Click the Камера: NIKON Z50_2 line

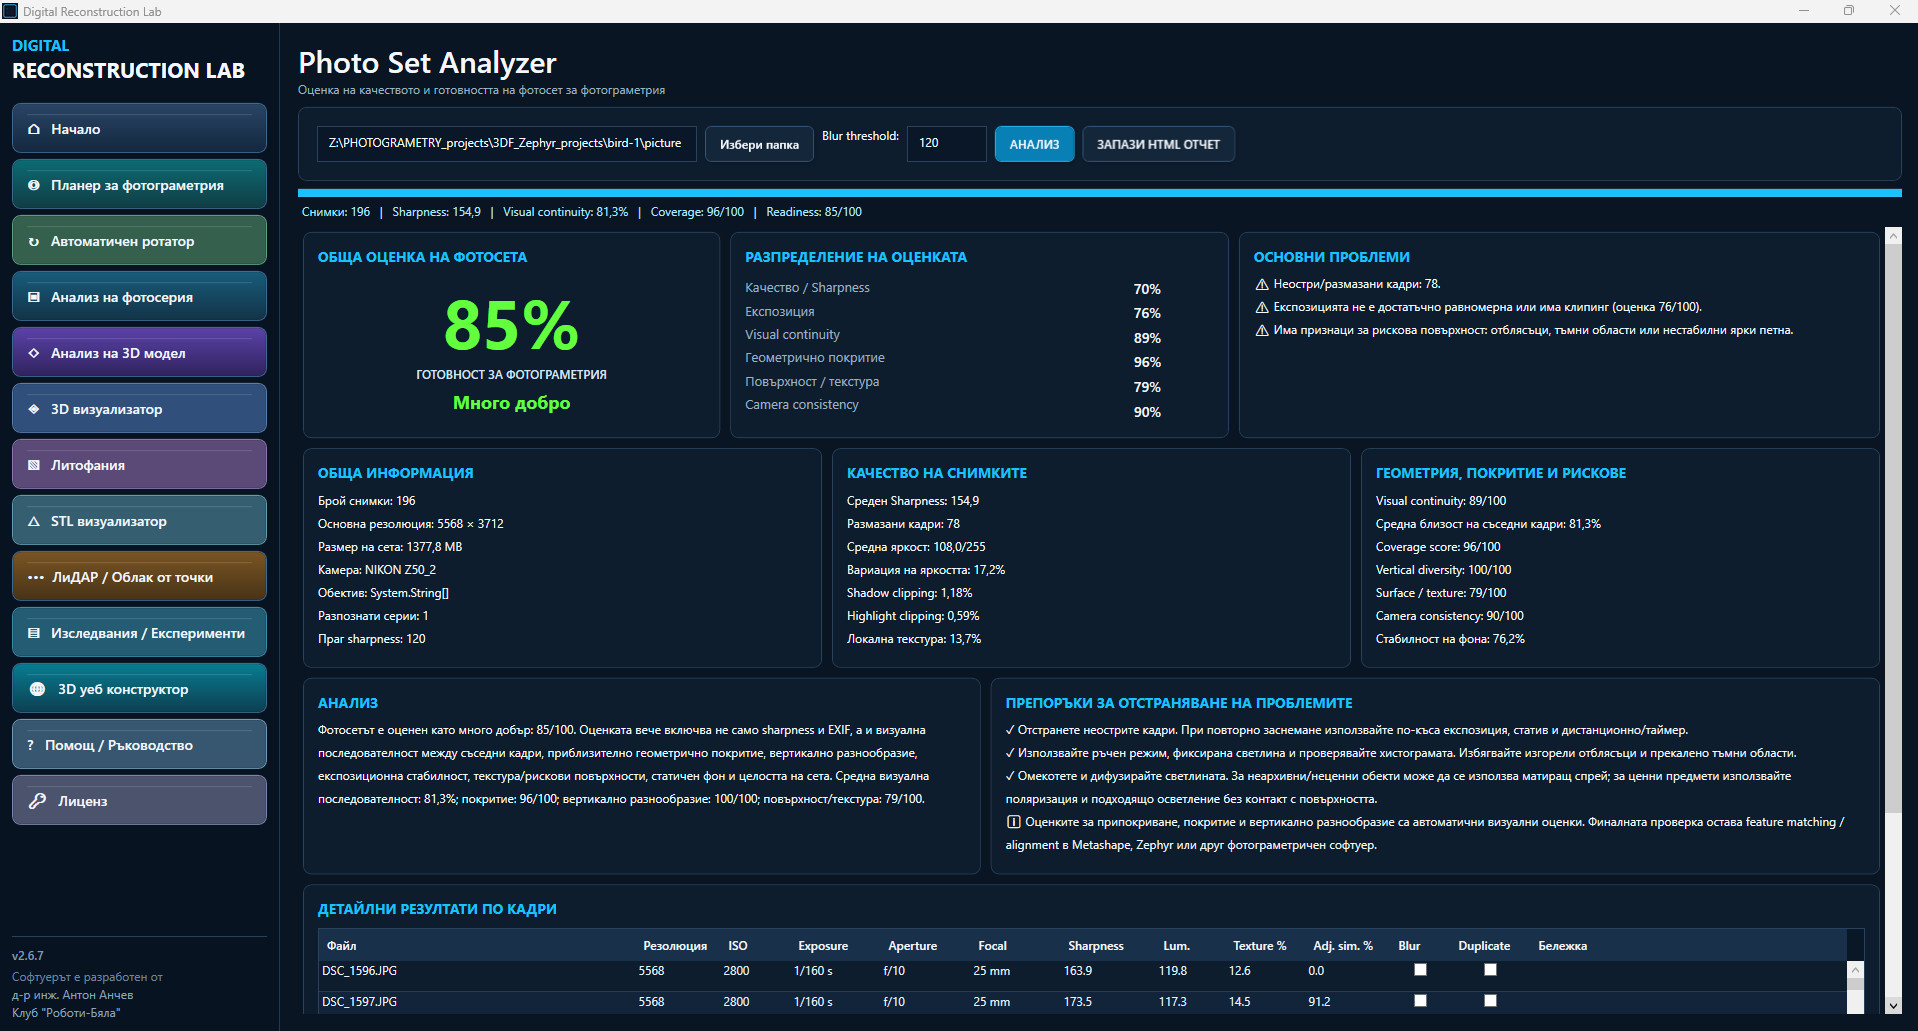(x=377, y=570)
